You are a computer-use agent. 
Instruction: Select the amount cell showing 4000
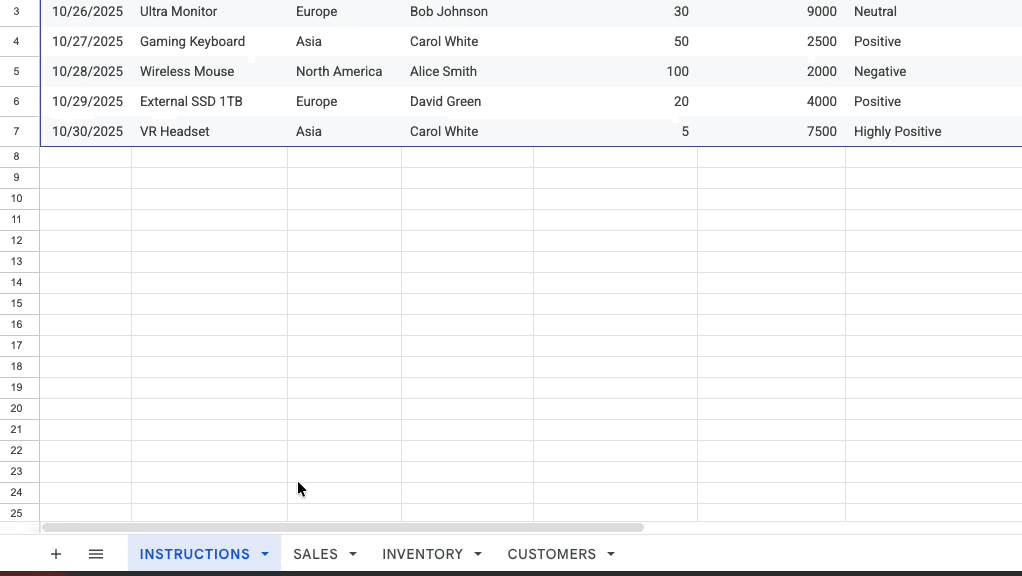click(x=771, y=102)
